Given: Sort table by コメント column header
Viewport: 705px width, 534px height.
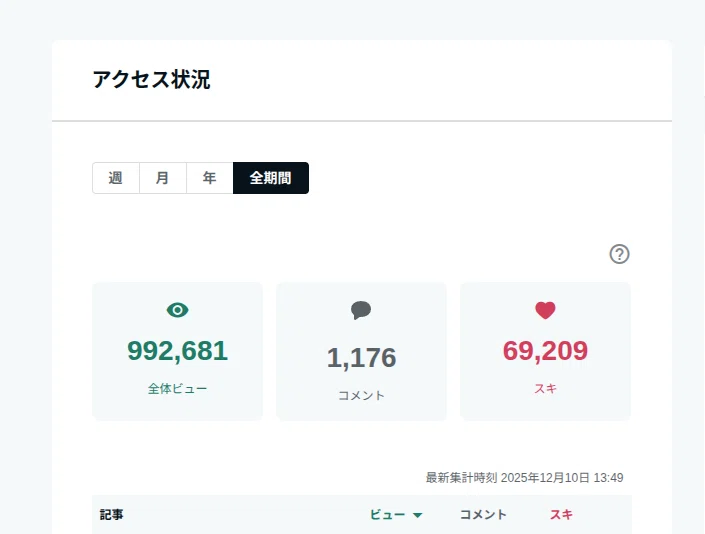Looking at the screenshot, I should click(x=483, y=515).
